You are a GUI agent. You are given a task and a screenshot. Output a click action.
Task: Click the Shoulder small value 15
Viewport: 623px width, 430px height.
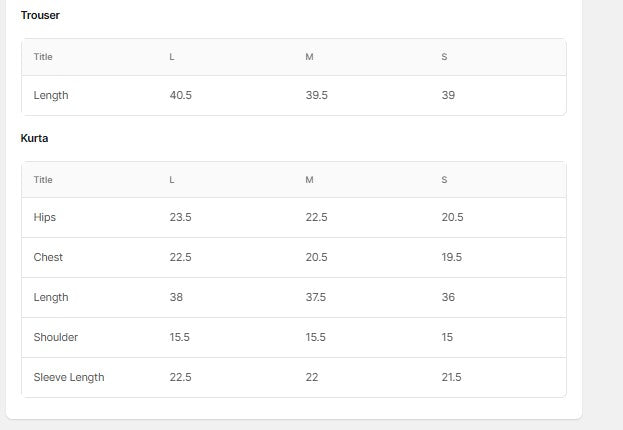click(x=447, y=337)
